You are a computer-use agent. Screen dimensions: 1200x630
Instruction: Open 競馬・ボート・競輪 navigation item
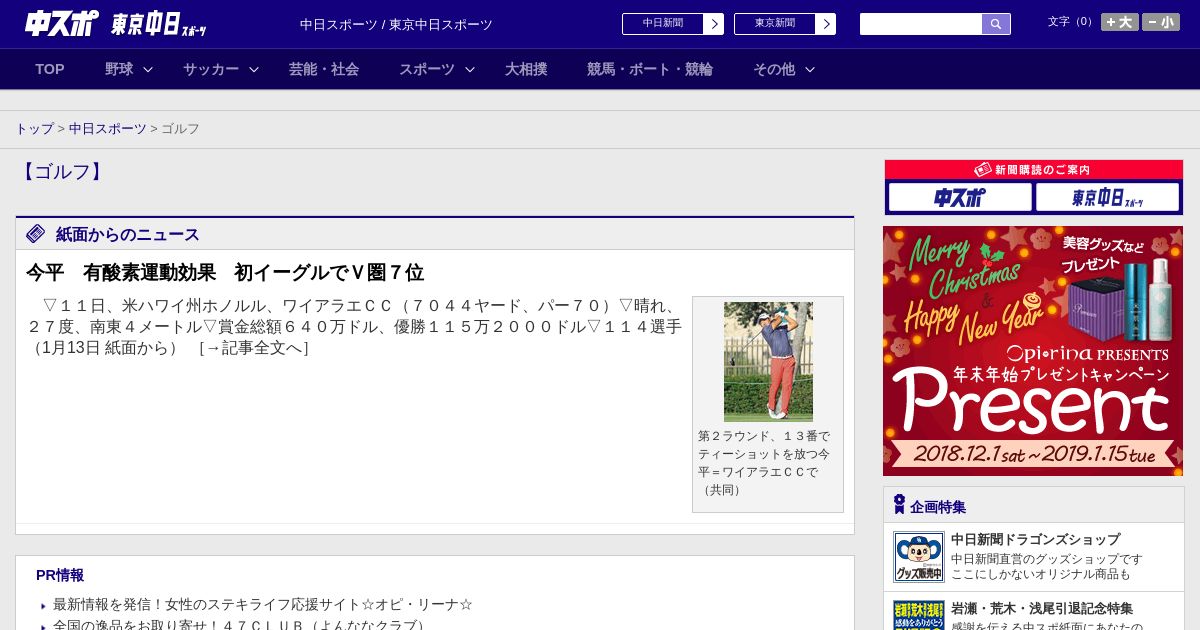tap(650, 69)
